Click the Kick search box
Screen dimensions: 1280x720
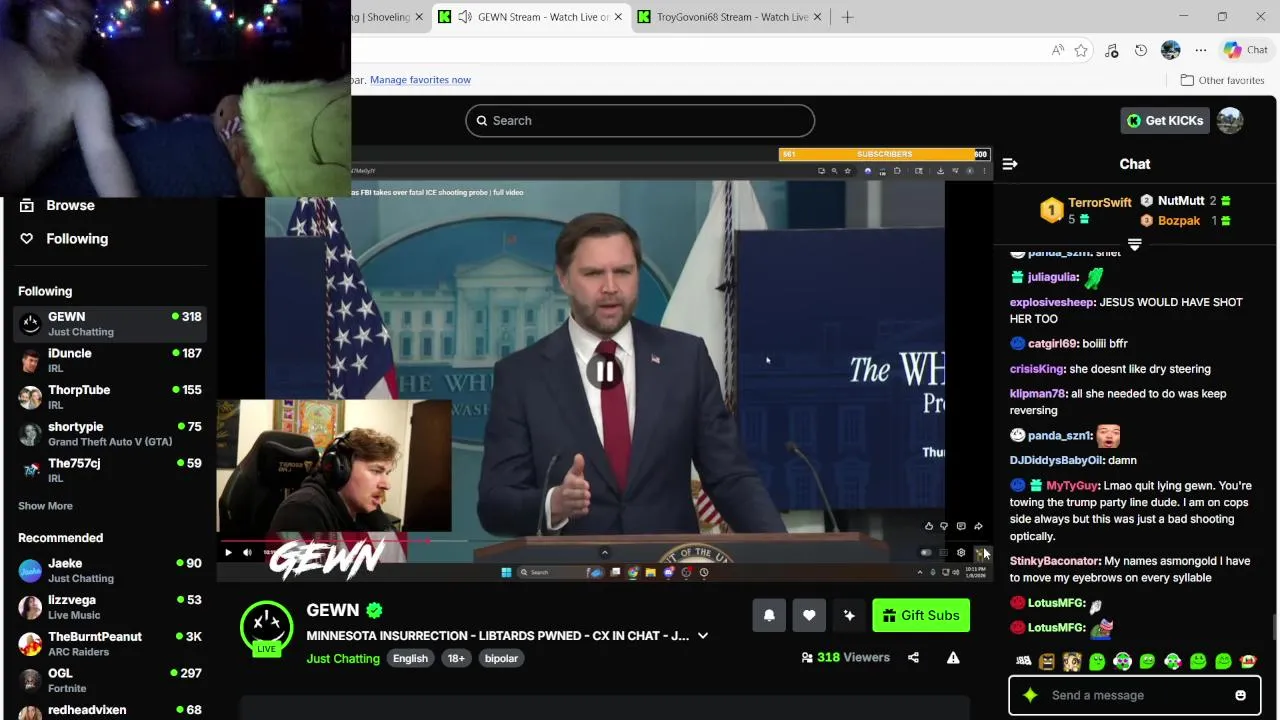click(640, 120)
